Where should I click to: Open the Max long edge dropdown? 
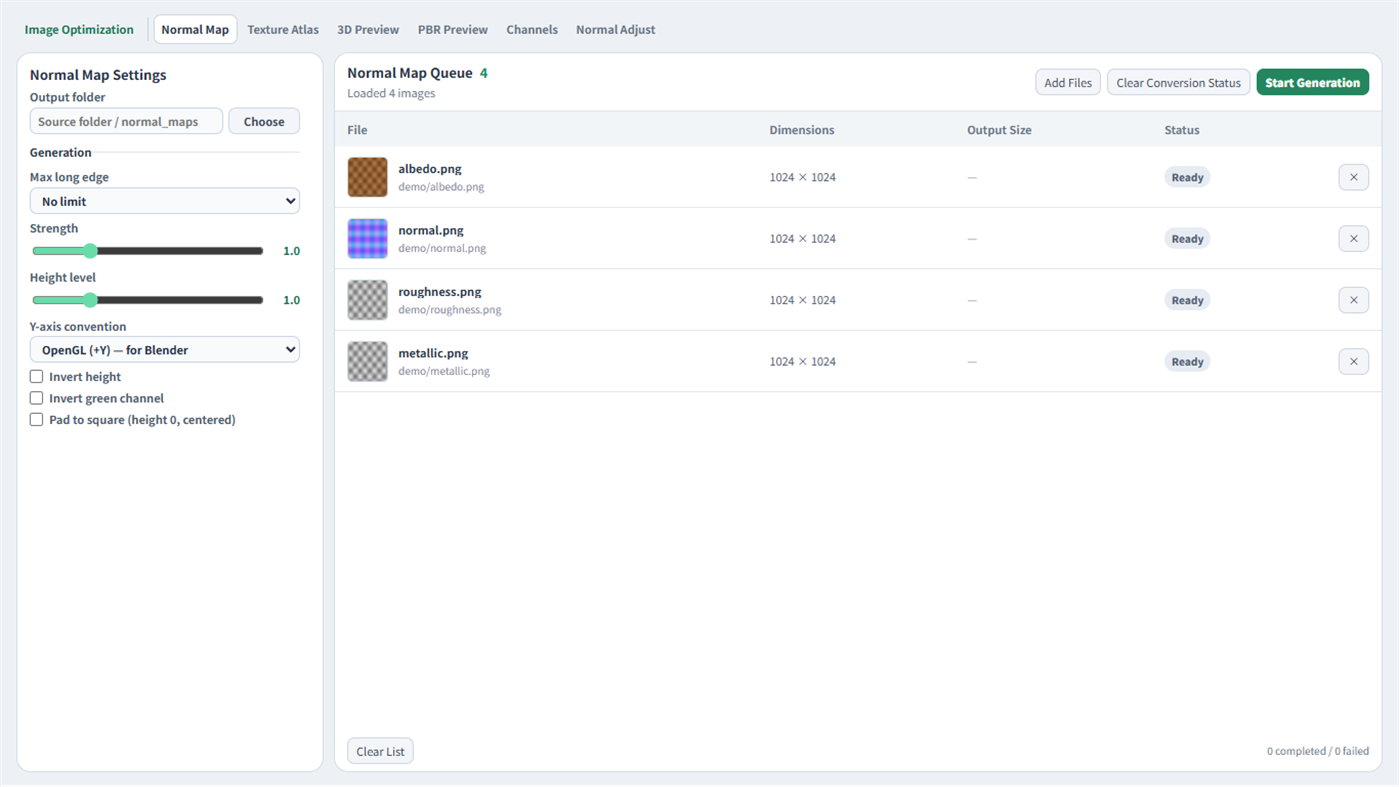[165, 201]
